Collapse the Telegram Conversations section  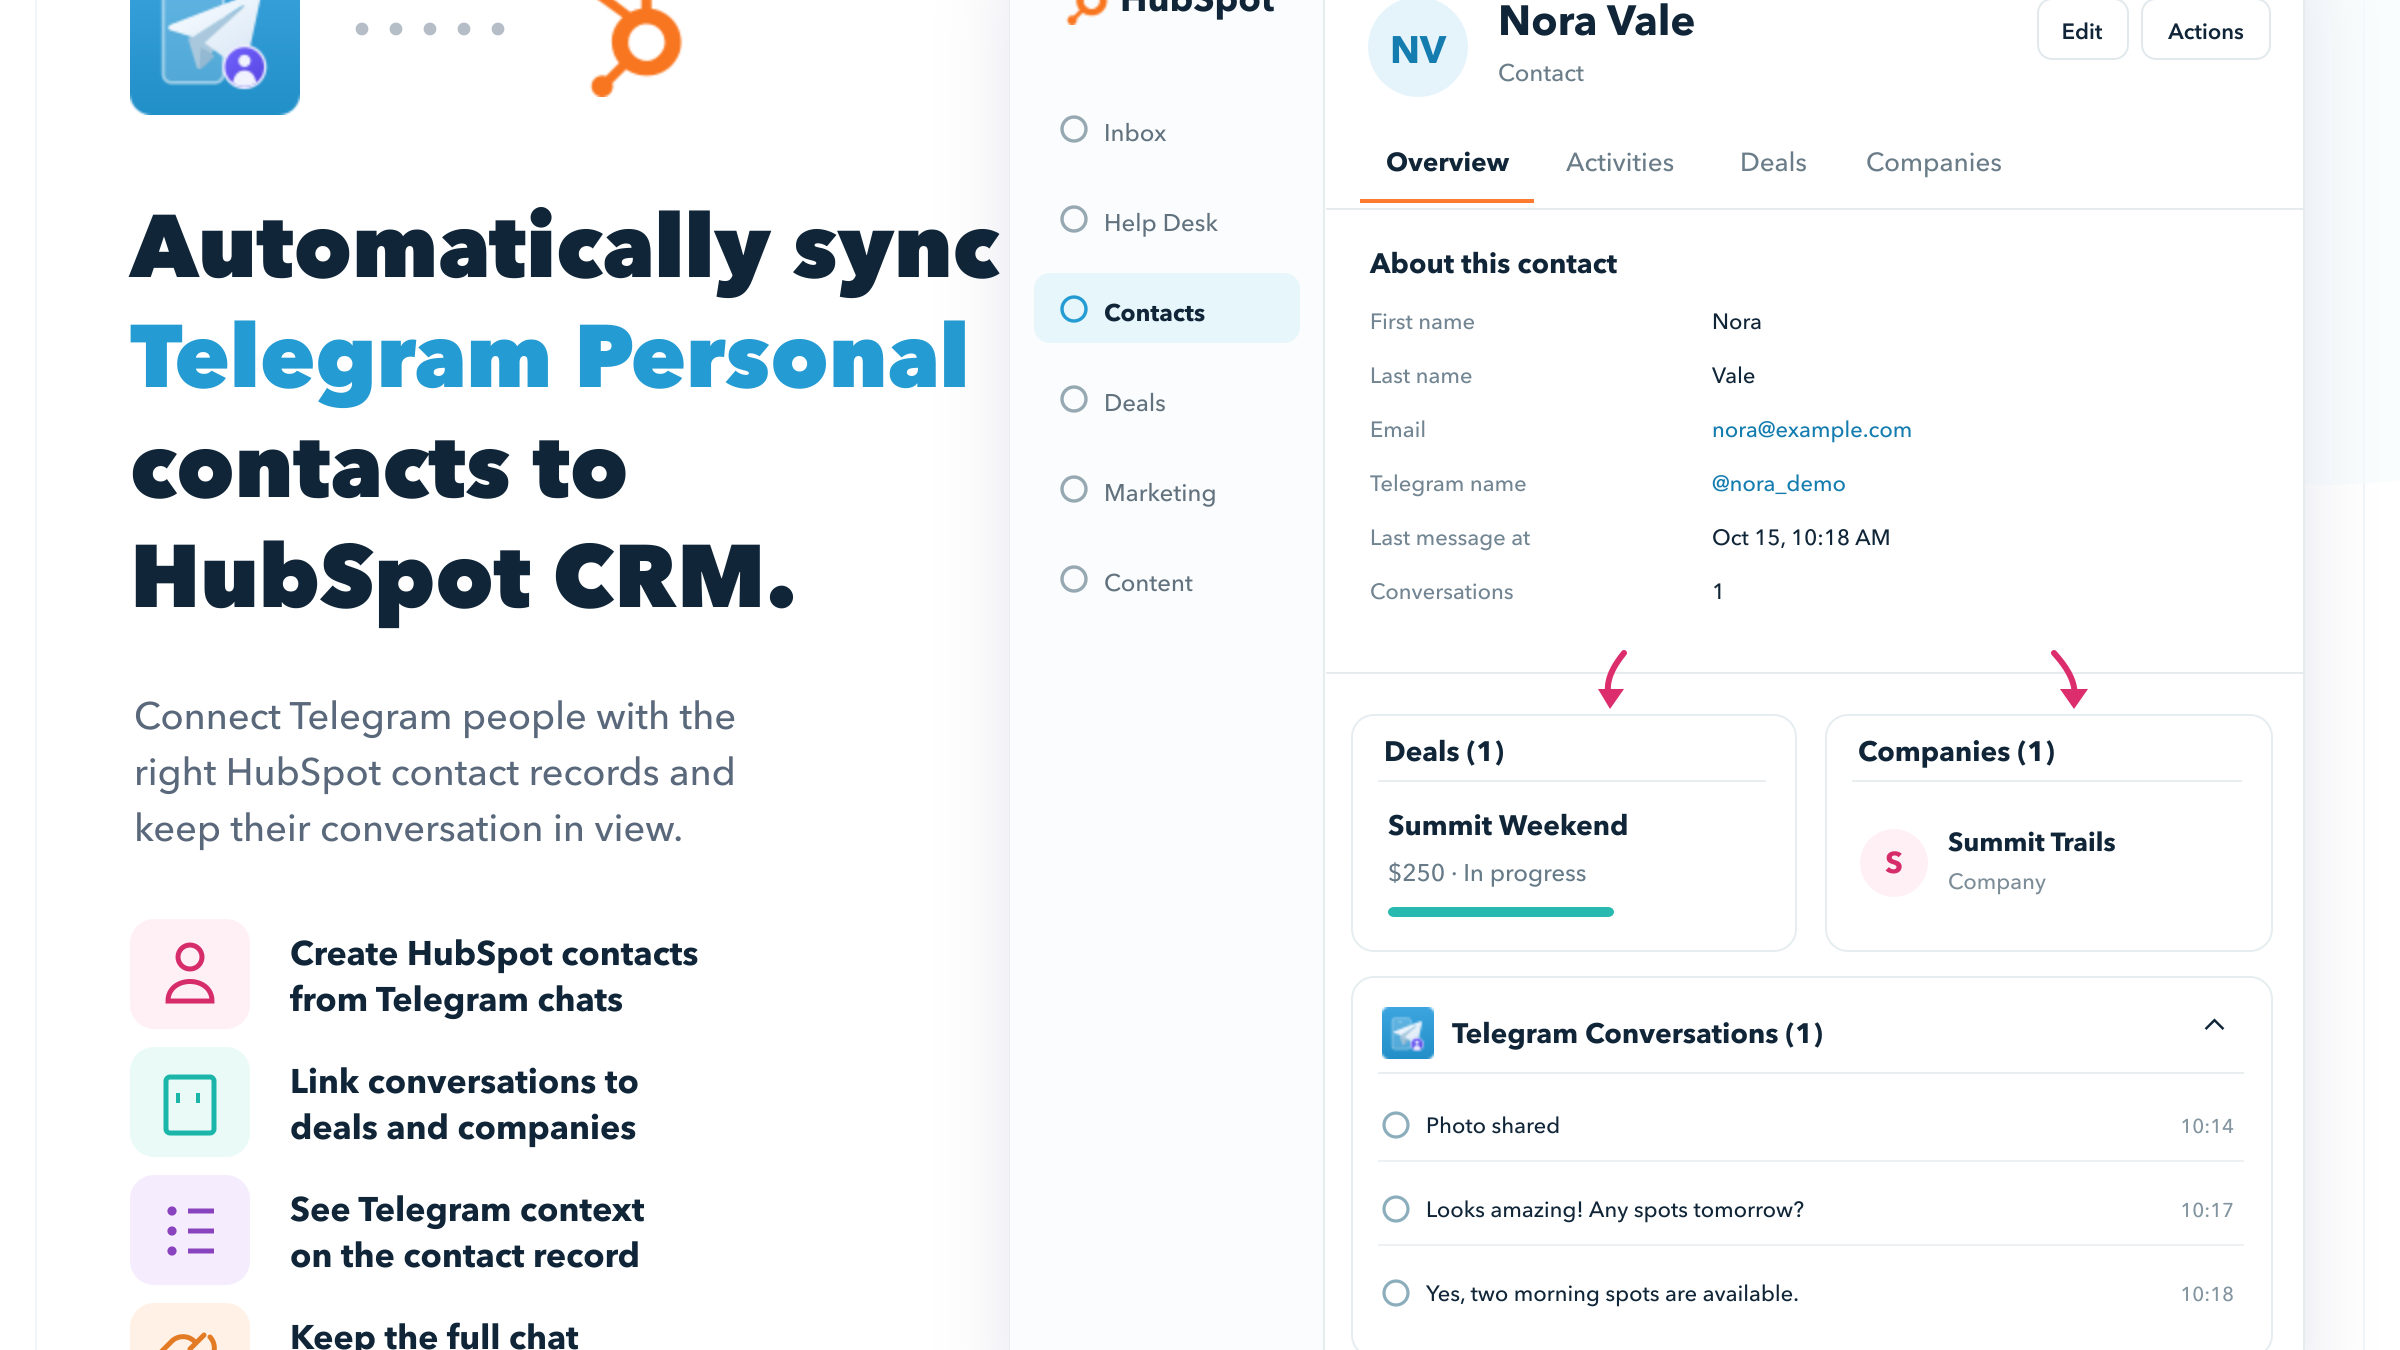tap(2214, 1025)
